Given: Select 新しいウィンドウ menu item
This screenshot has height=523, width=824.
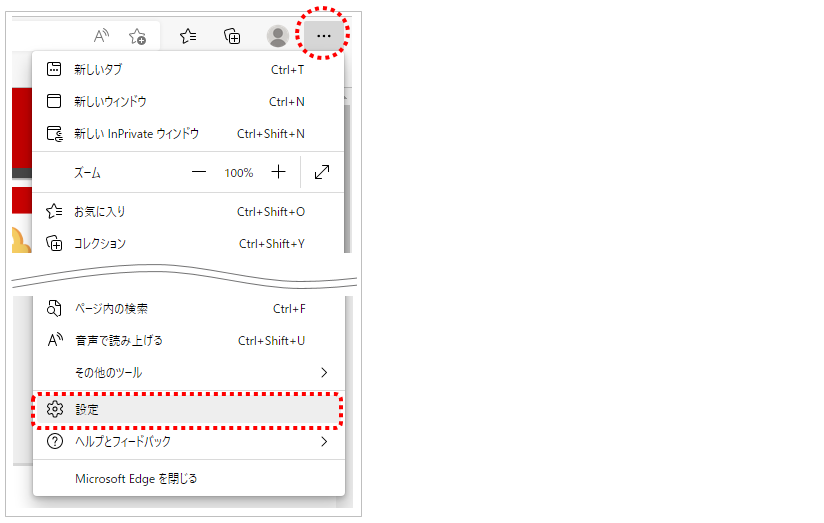Looking at the screenshot, I should (x=110, y=102).
